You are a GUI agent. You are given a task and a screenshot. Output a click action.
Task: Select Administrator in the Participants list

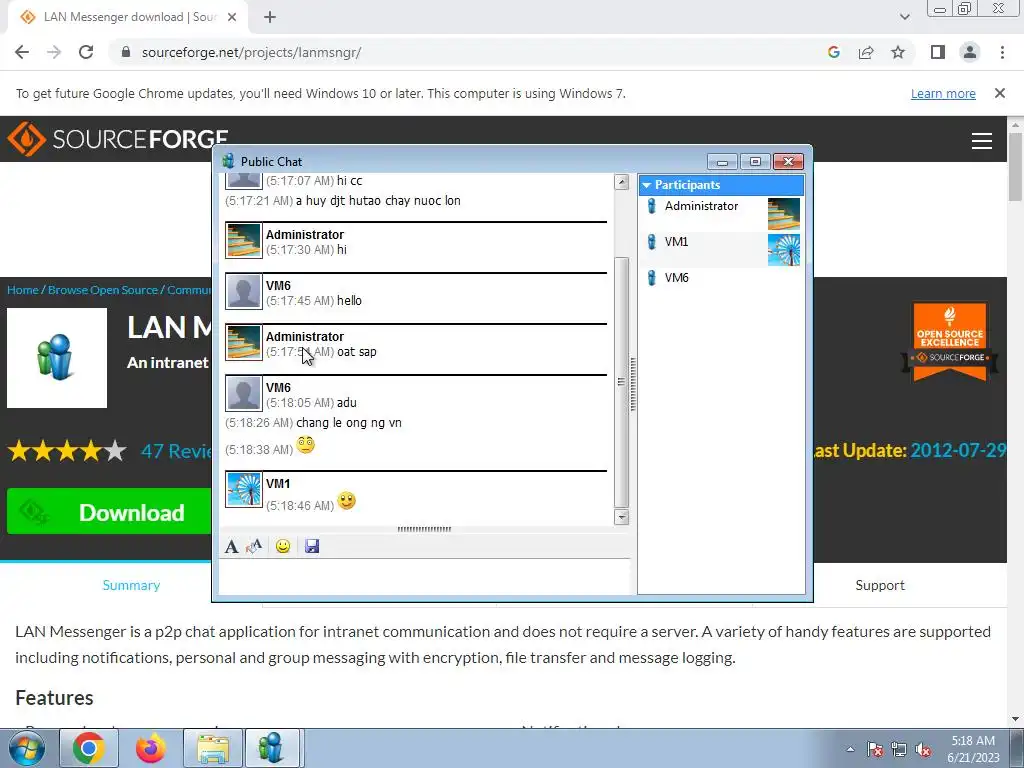(721, 214)
